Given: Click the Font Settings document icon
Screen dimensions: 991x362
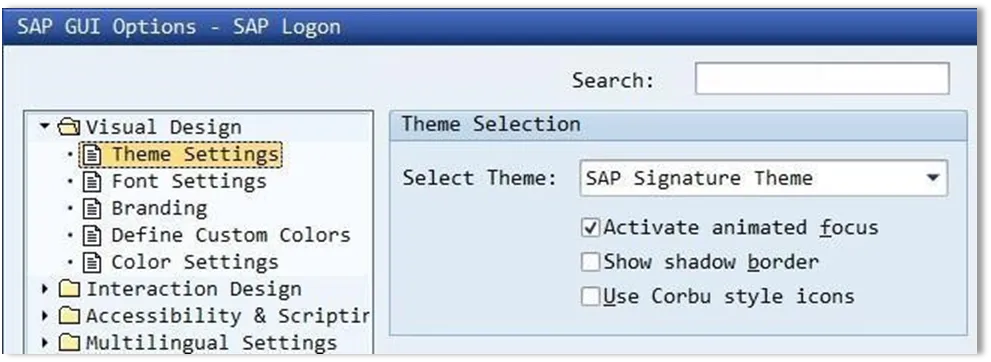Looking at the screenshot, I should (93, 182).
